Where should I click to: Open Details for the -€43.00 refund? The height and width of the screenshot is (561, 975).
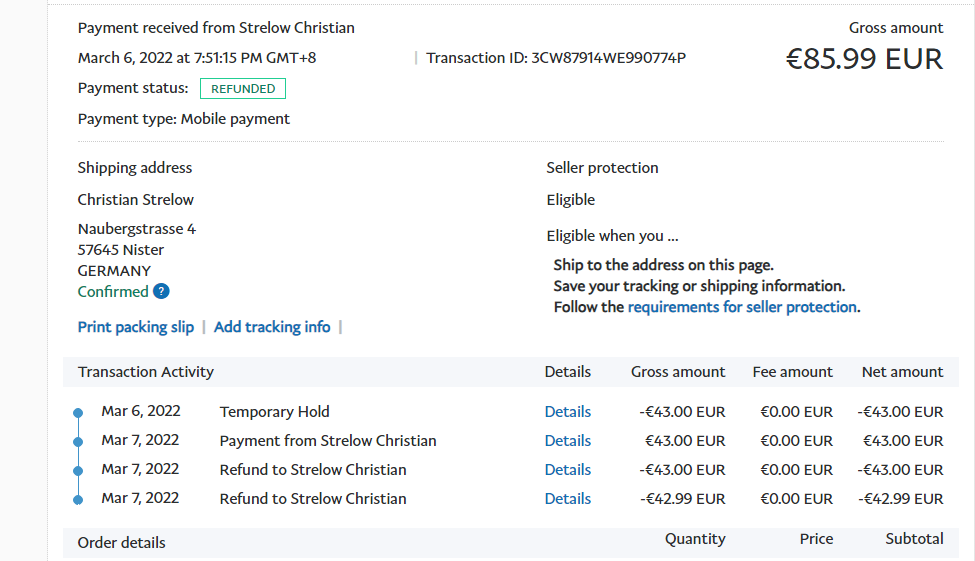tap(567, 470)
